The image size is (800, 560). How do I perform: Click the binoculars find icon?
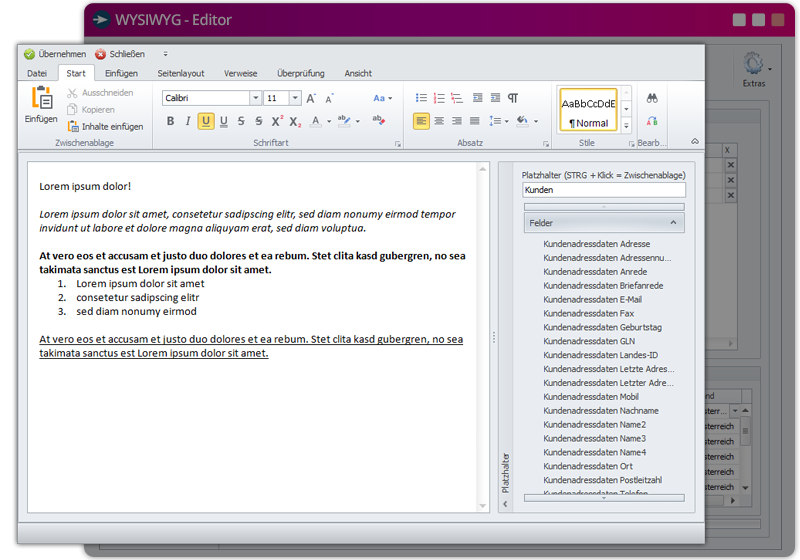[x=652, y=98]
